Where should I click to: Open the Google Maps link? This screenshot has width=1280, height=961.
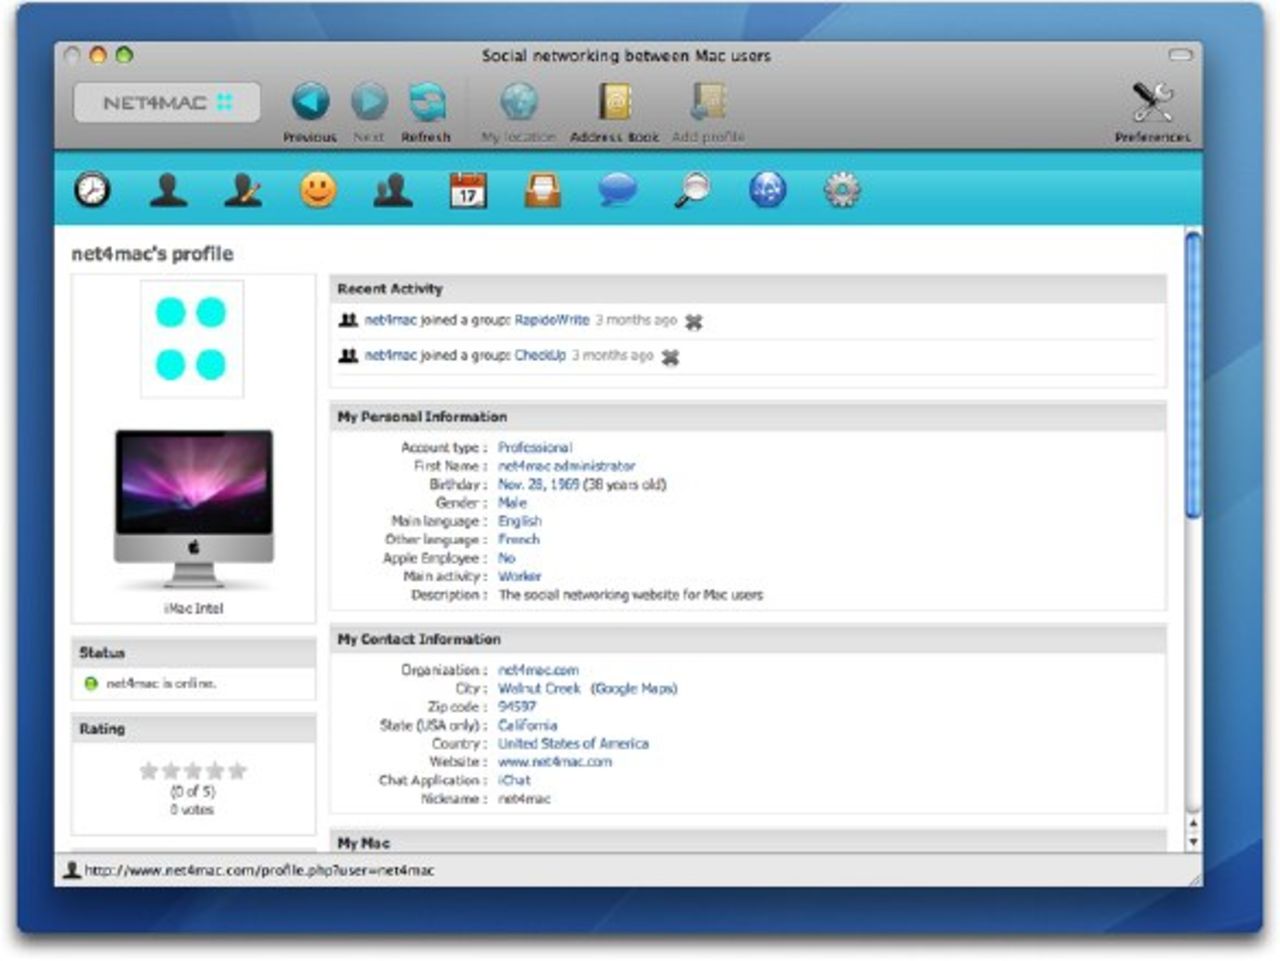633,688
